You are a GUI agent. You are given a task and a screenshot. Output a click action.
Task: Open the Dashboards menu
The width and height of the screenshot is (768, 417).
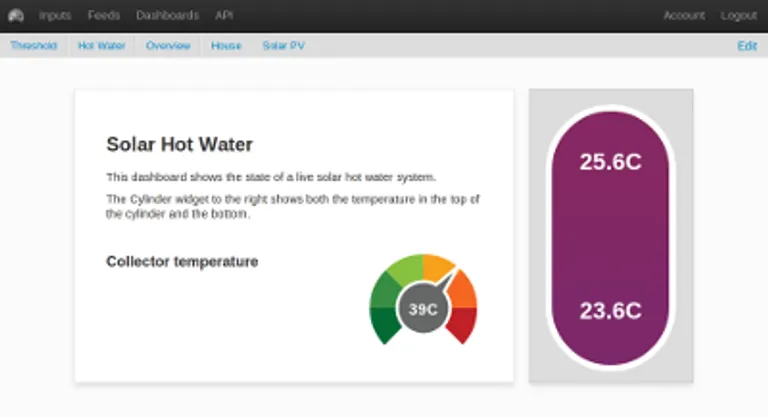tap(167, 16)
